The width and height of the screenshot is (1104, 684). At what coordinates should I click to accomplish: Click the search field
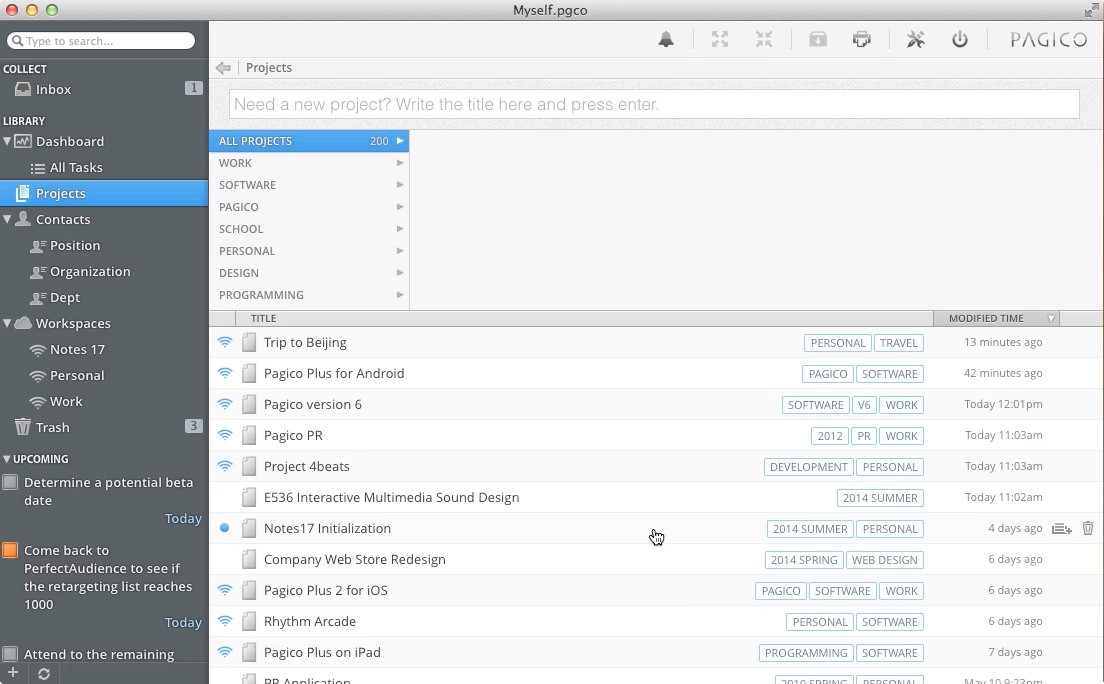pos(101,41)
